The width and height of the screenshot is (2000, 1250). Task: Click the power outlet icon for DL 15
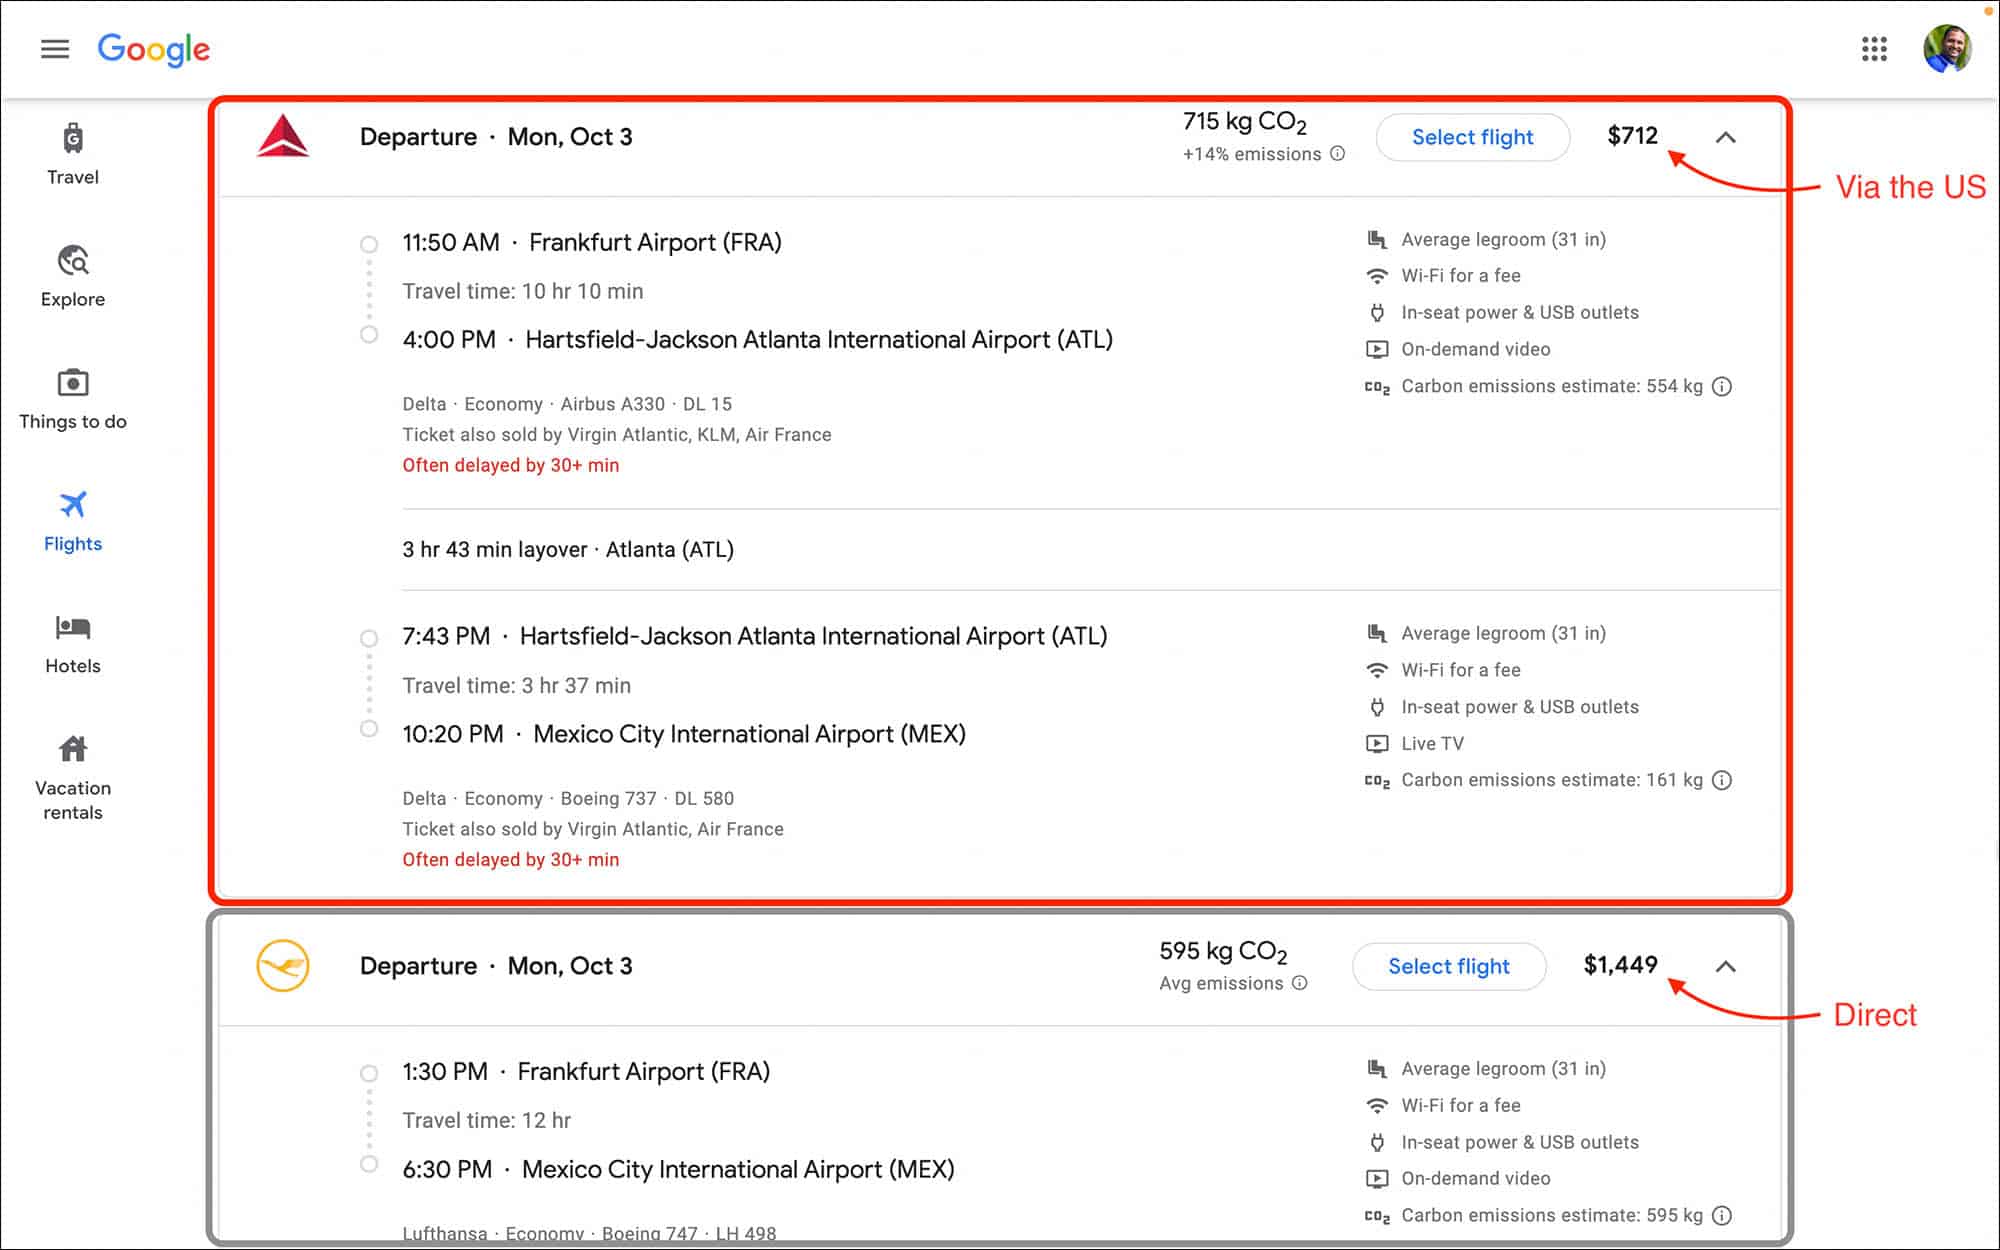pyautogui.click(x=1377, y=312)
